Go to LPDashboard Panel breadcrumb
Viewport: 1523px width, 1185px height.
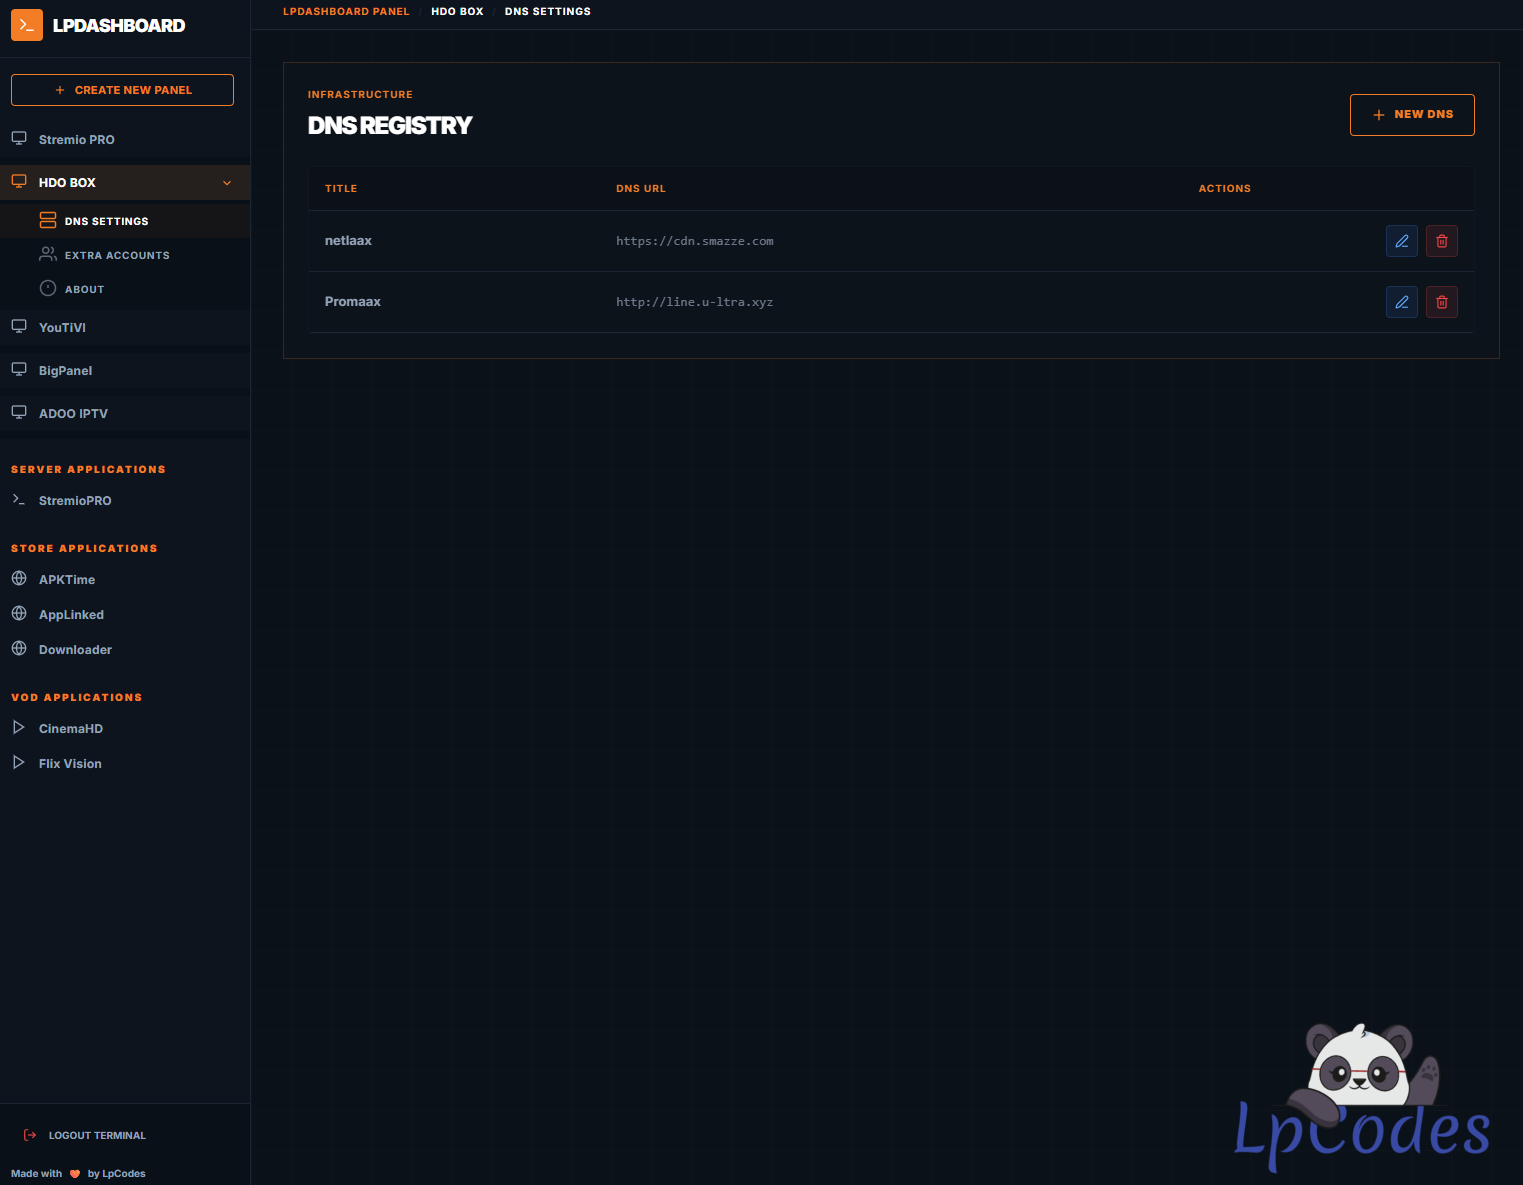[x=346, y=12]
